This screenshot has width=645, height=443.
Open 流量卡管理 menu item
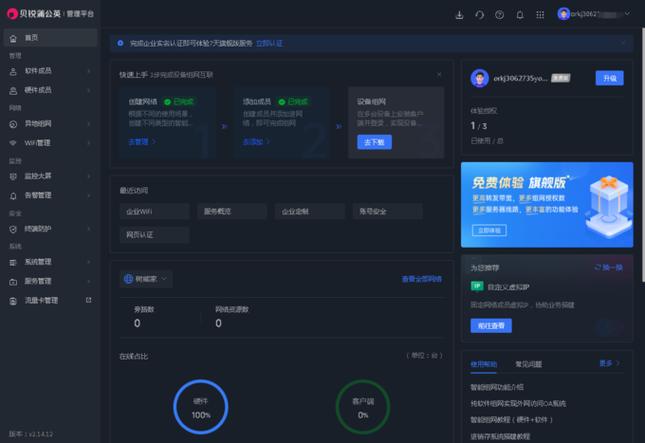point(50,301)
